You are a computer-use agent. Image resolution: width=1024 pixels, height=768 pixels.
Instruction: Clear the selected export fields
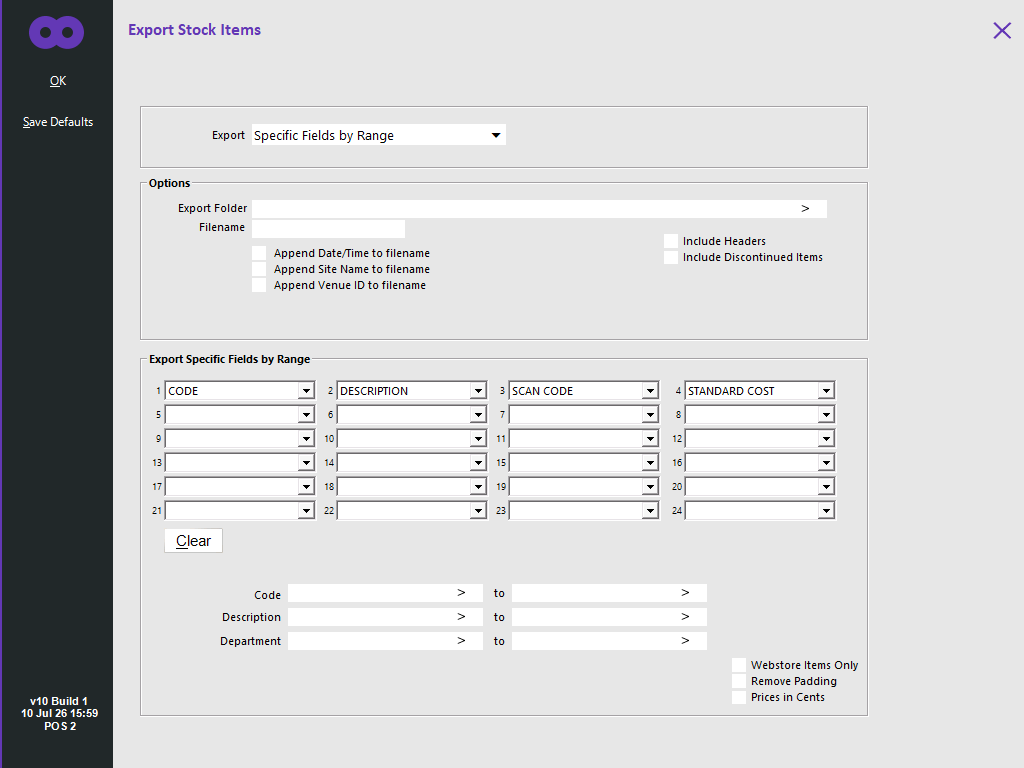coord(193,541)
